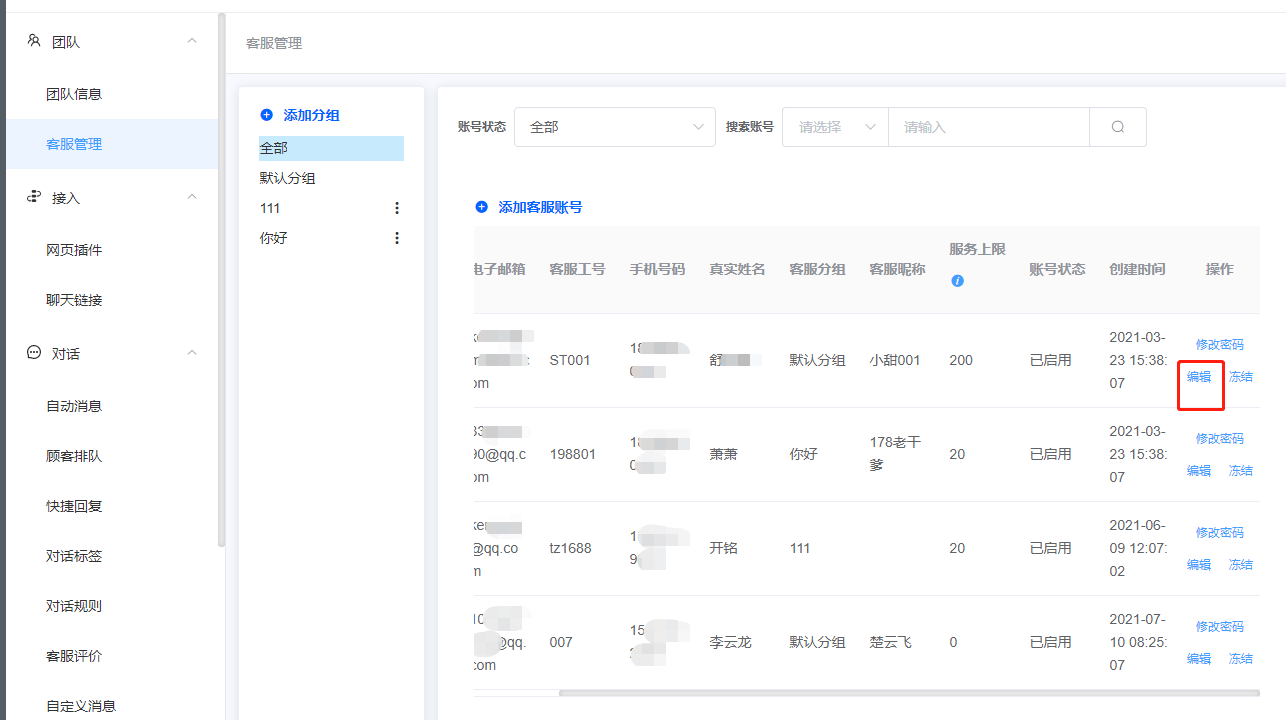
Task: Click the search magnifier button
Action: click(x=1118, y=127)
